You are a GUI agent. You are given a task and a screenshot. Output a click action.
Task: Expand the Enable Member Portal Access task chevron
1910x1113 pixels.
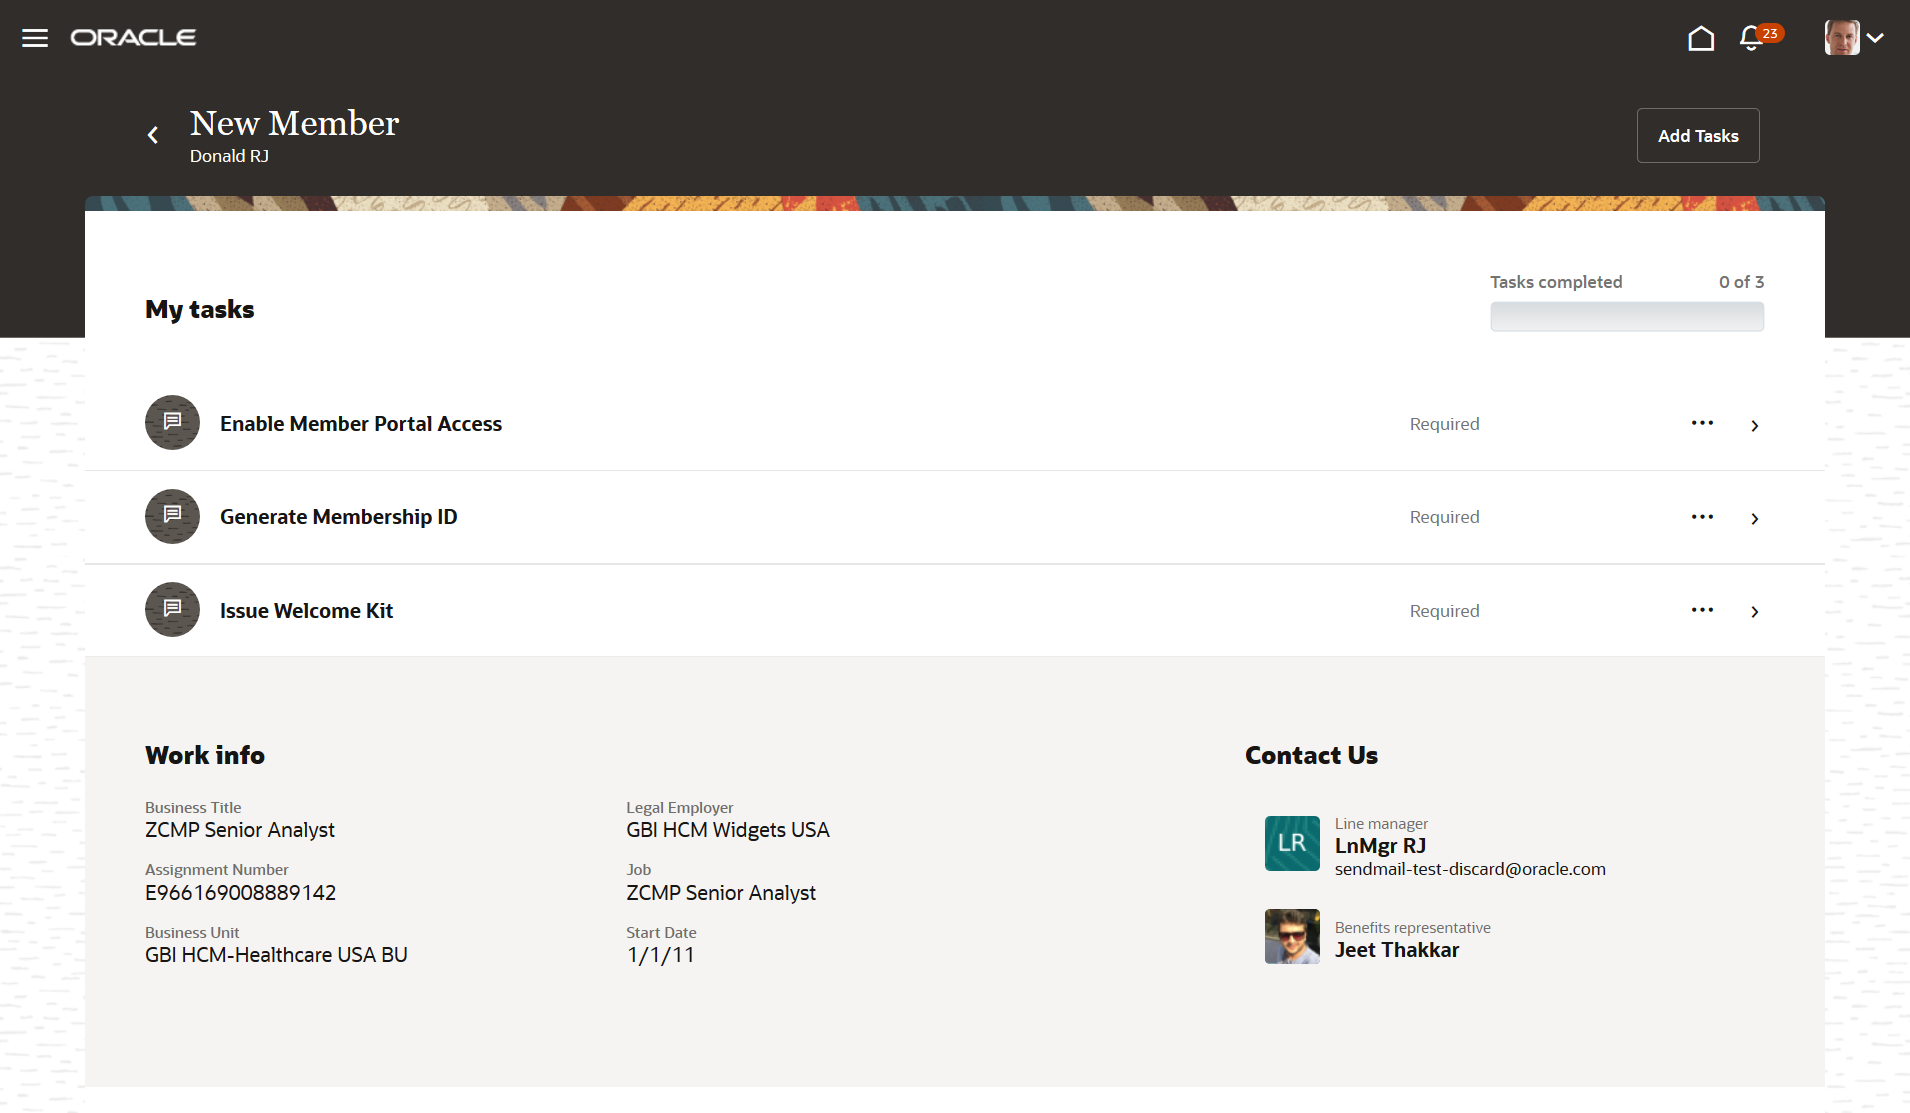(1755, 426)
